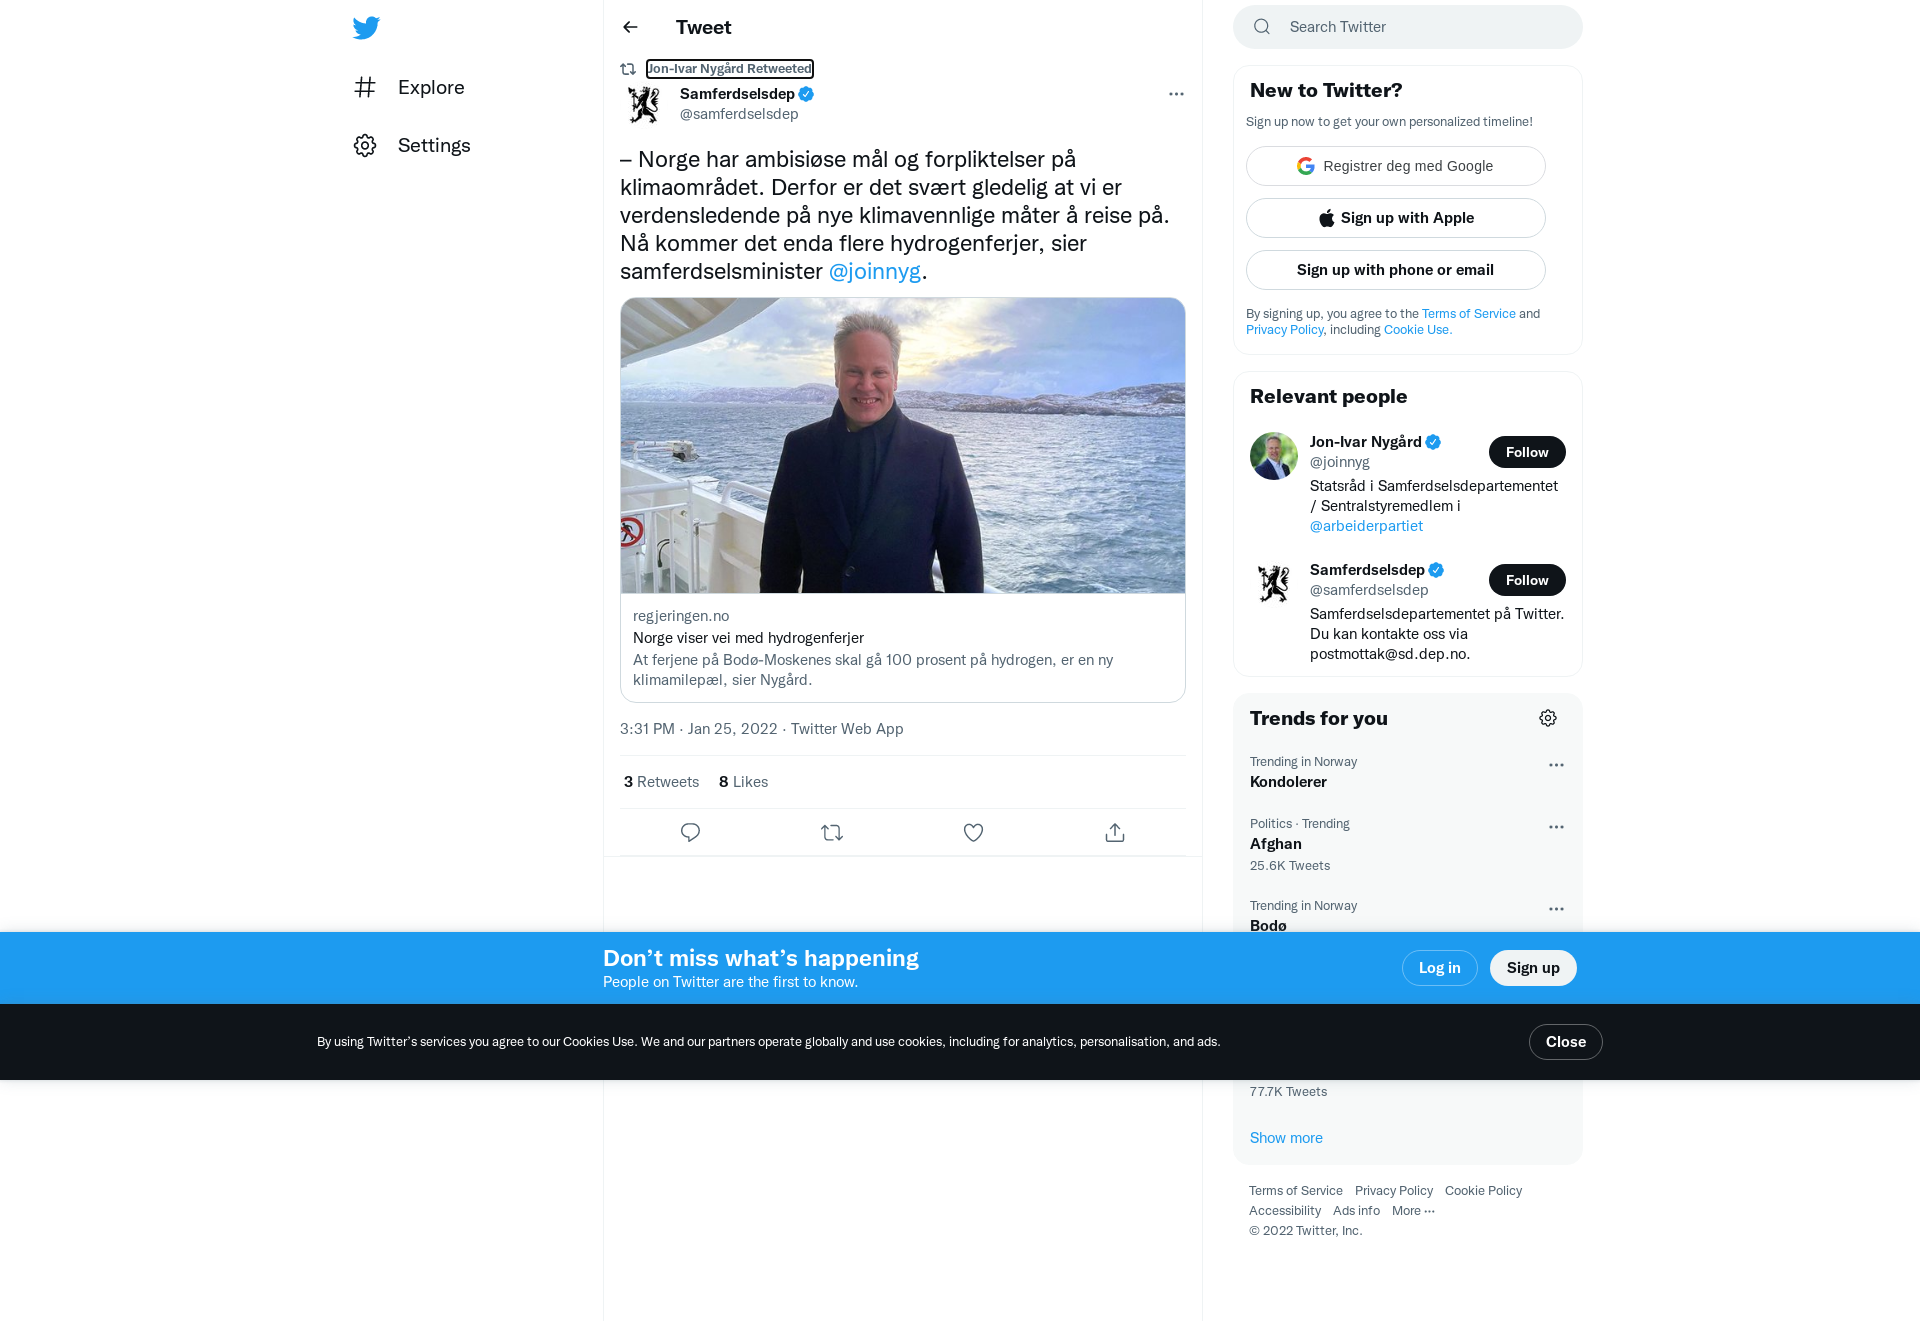Click the Twitter bird logo

click(x=366, y=27)
